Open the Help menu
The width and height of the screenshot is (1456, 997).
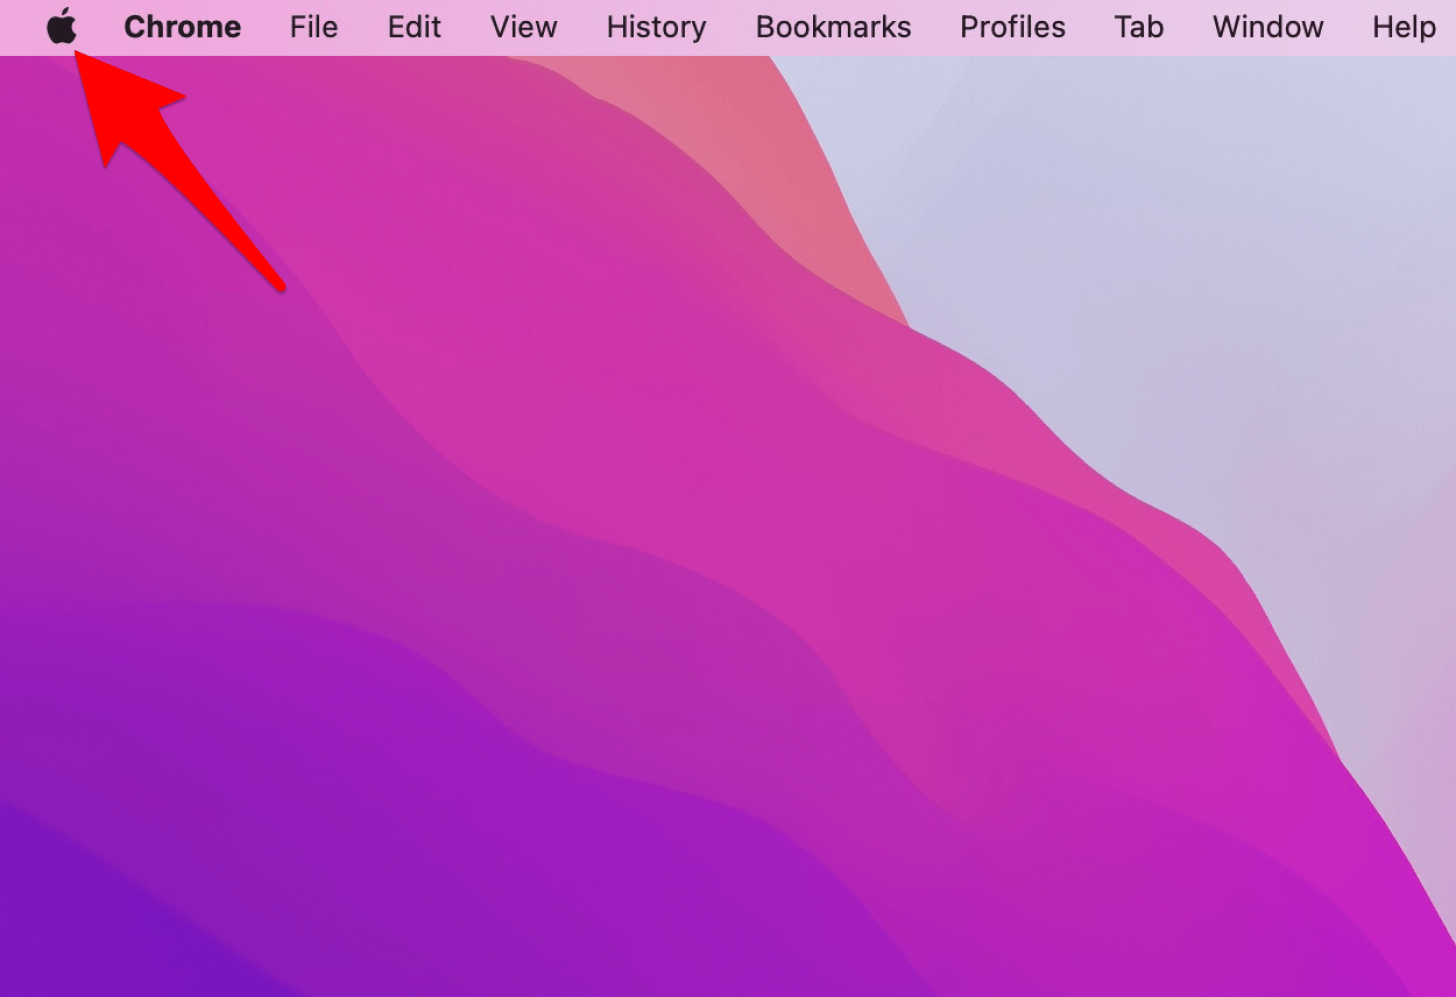(1403, 27)
